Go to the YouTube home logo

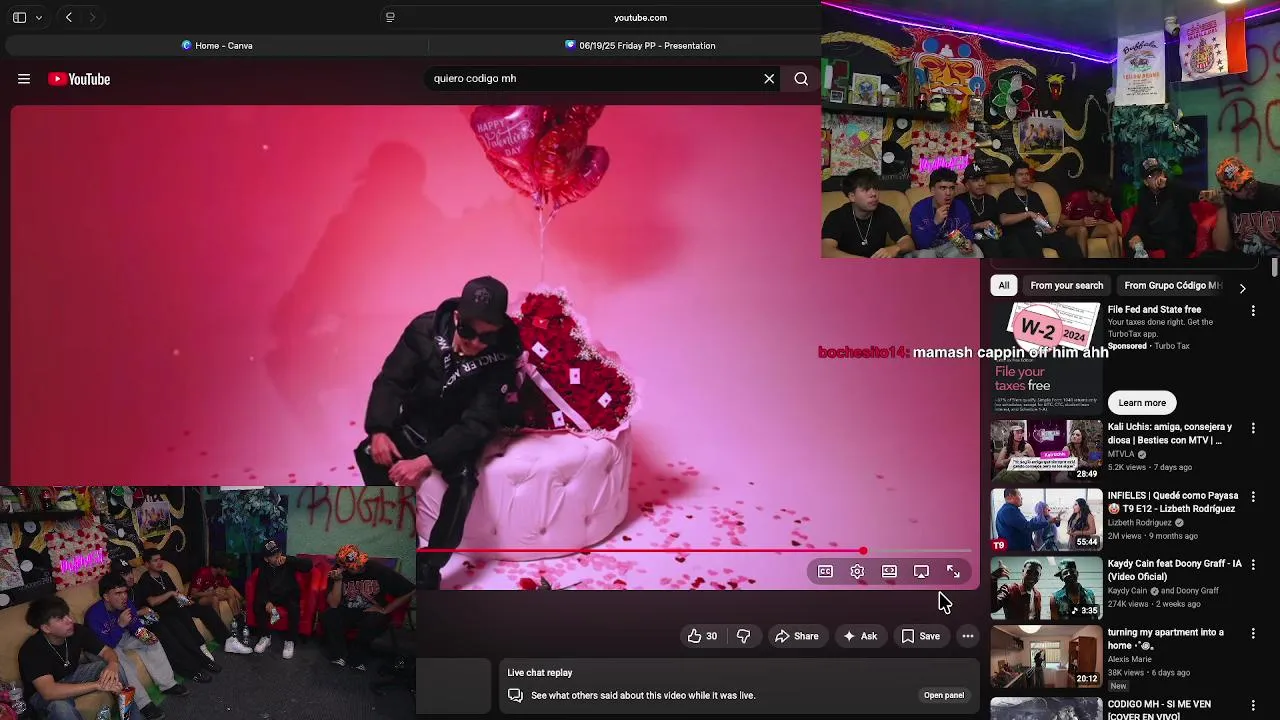(79, 79)
